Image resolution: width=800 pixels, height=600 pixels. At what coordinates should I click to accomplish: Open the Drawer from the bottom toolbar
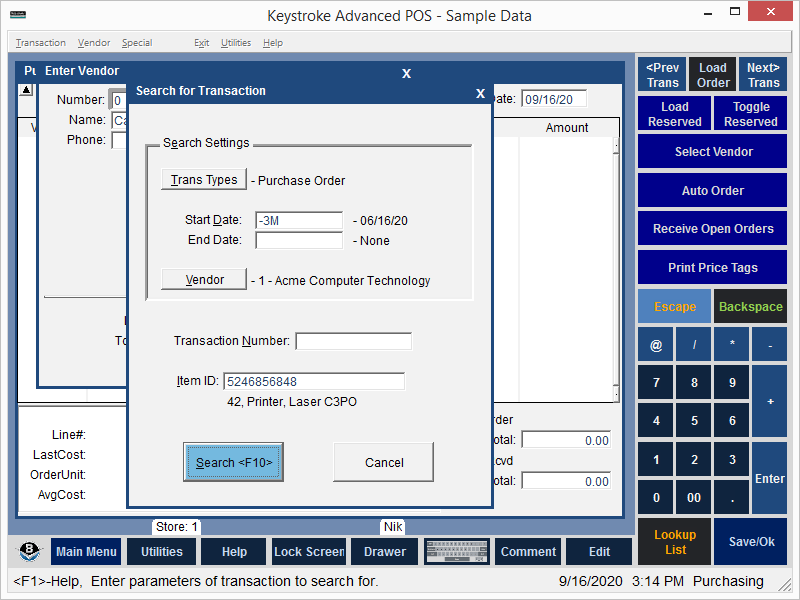point(384,551)
